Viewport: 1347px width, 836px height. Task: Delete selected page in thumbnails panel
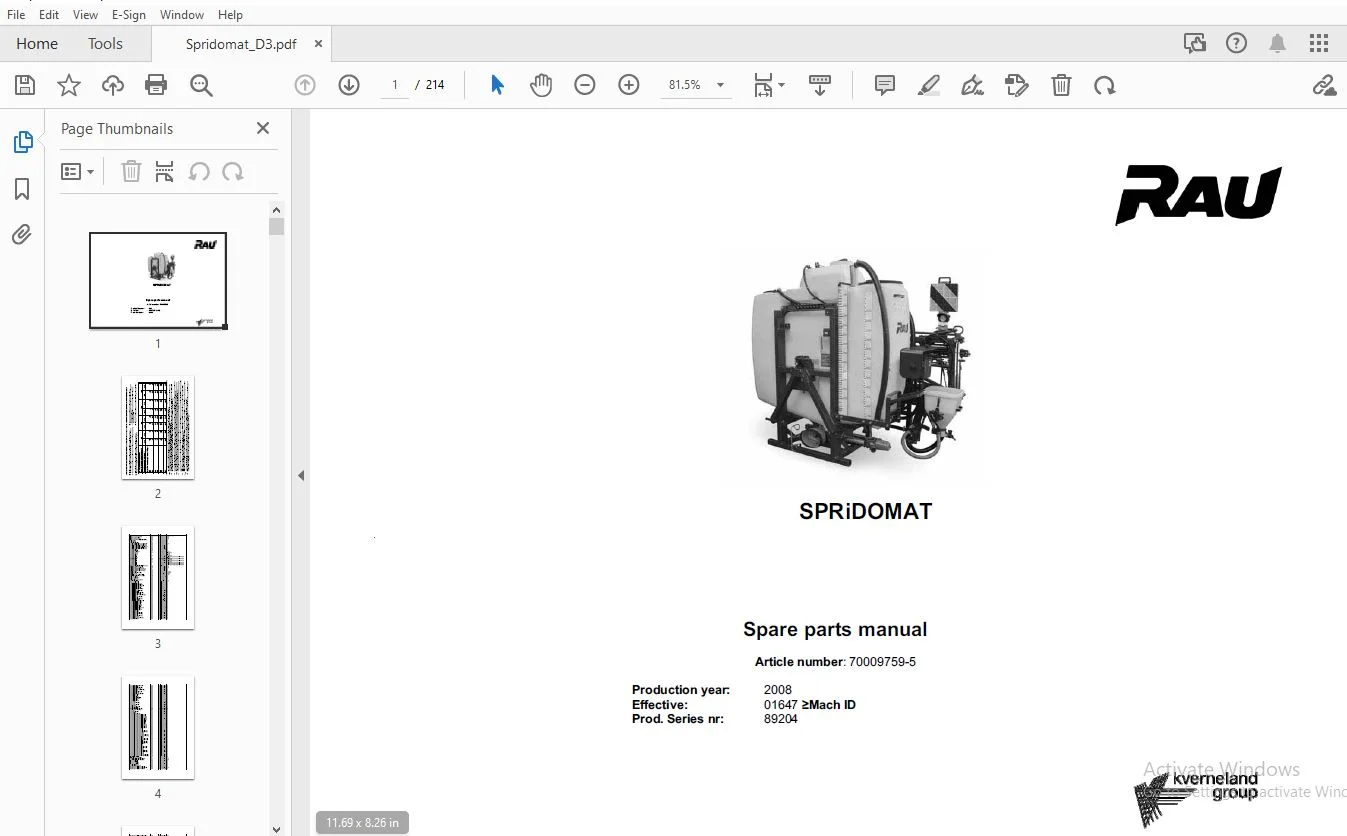(131, 172)
